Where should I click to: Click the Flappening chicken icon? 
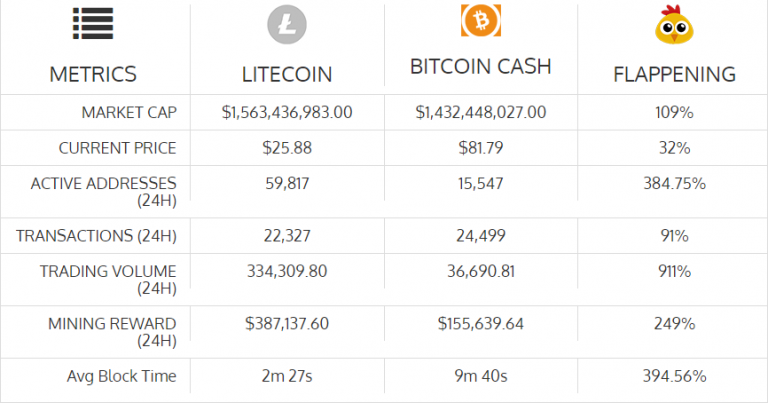pos(674,25)
